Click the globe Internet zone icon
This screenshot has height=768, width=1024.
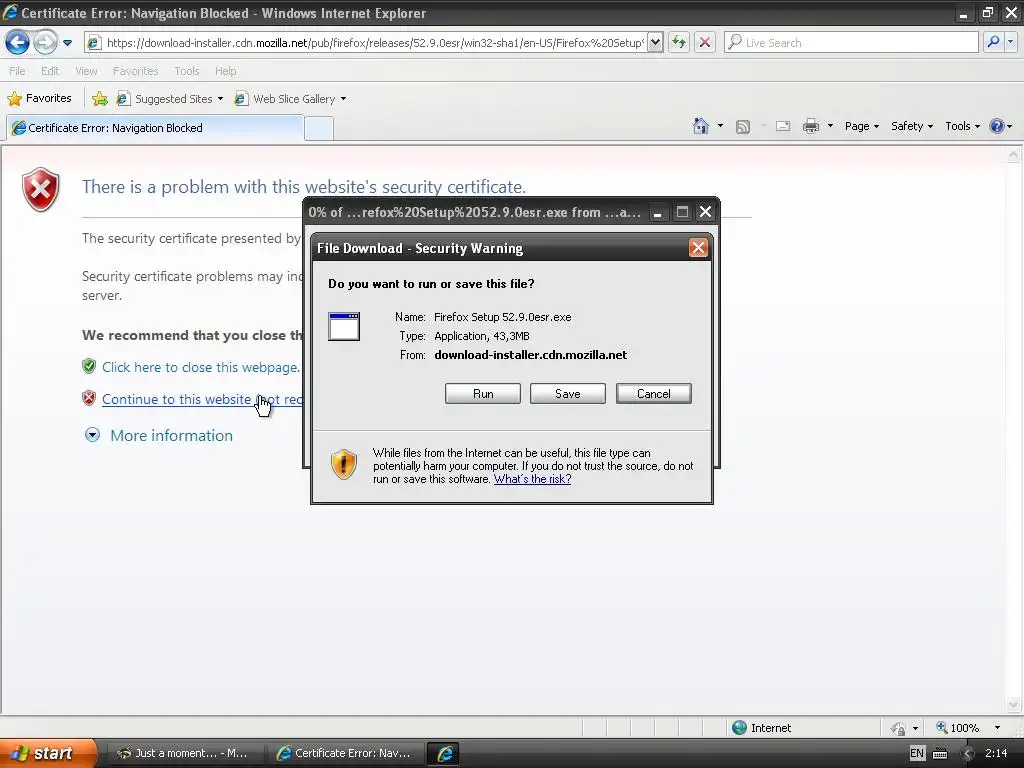[x=739, y=728]
